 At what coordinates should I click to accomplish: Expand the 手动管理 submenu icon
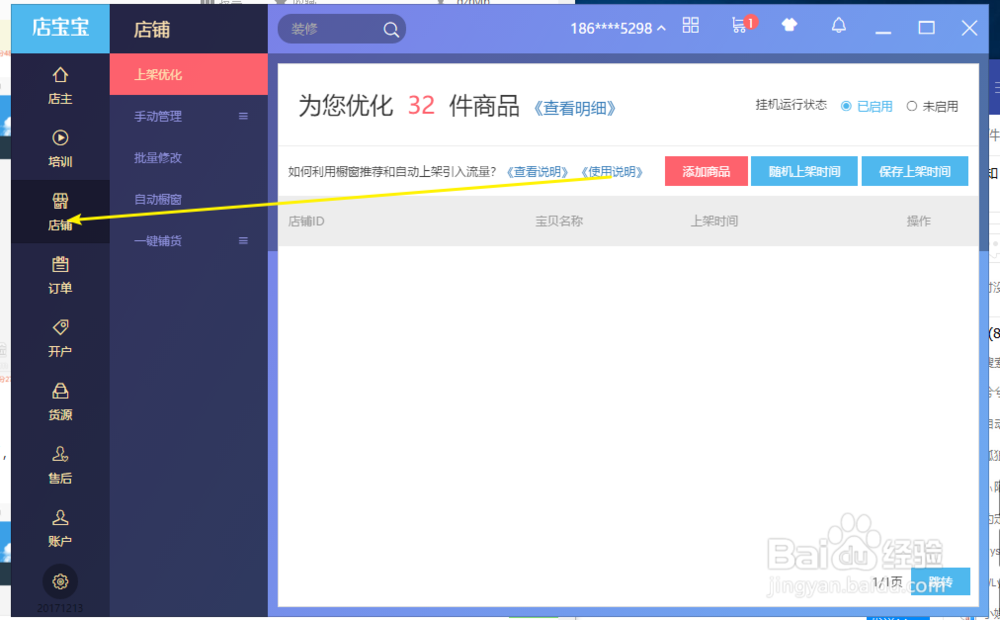pos(243,116)
